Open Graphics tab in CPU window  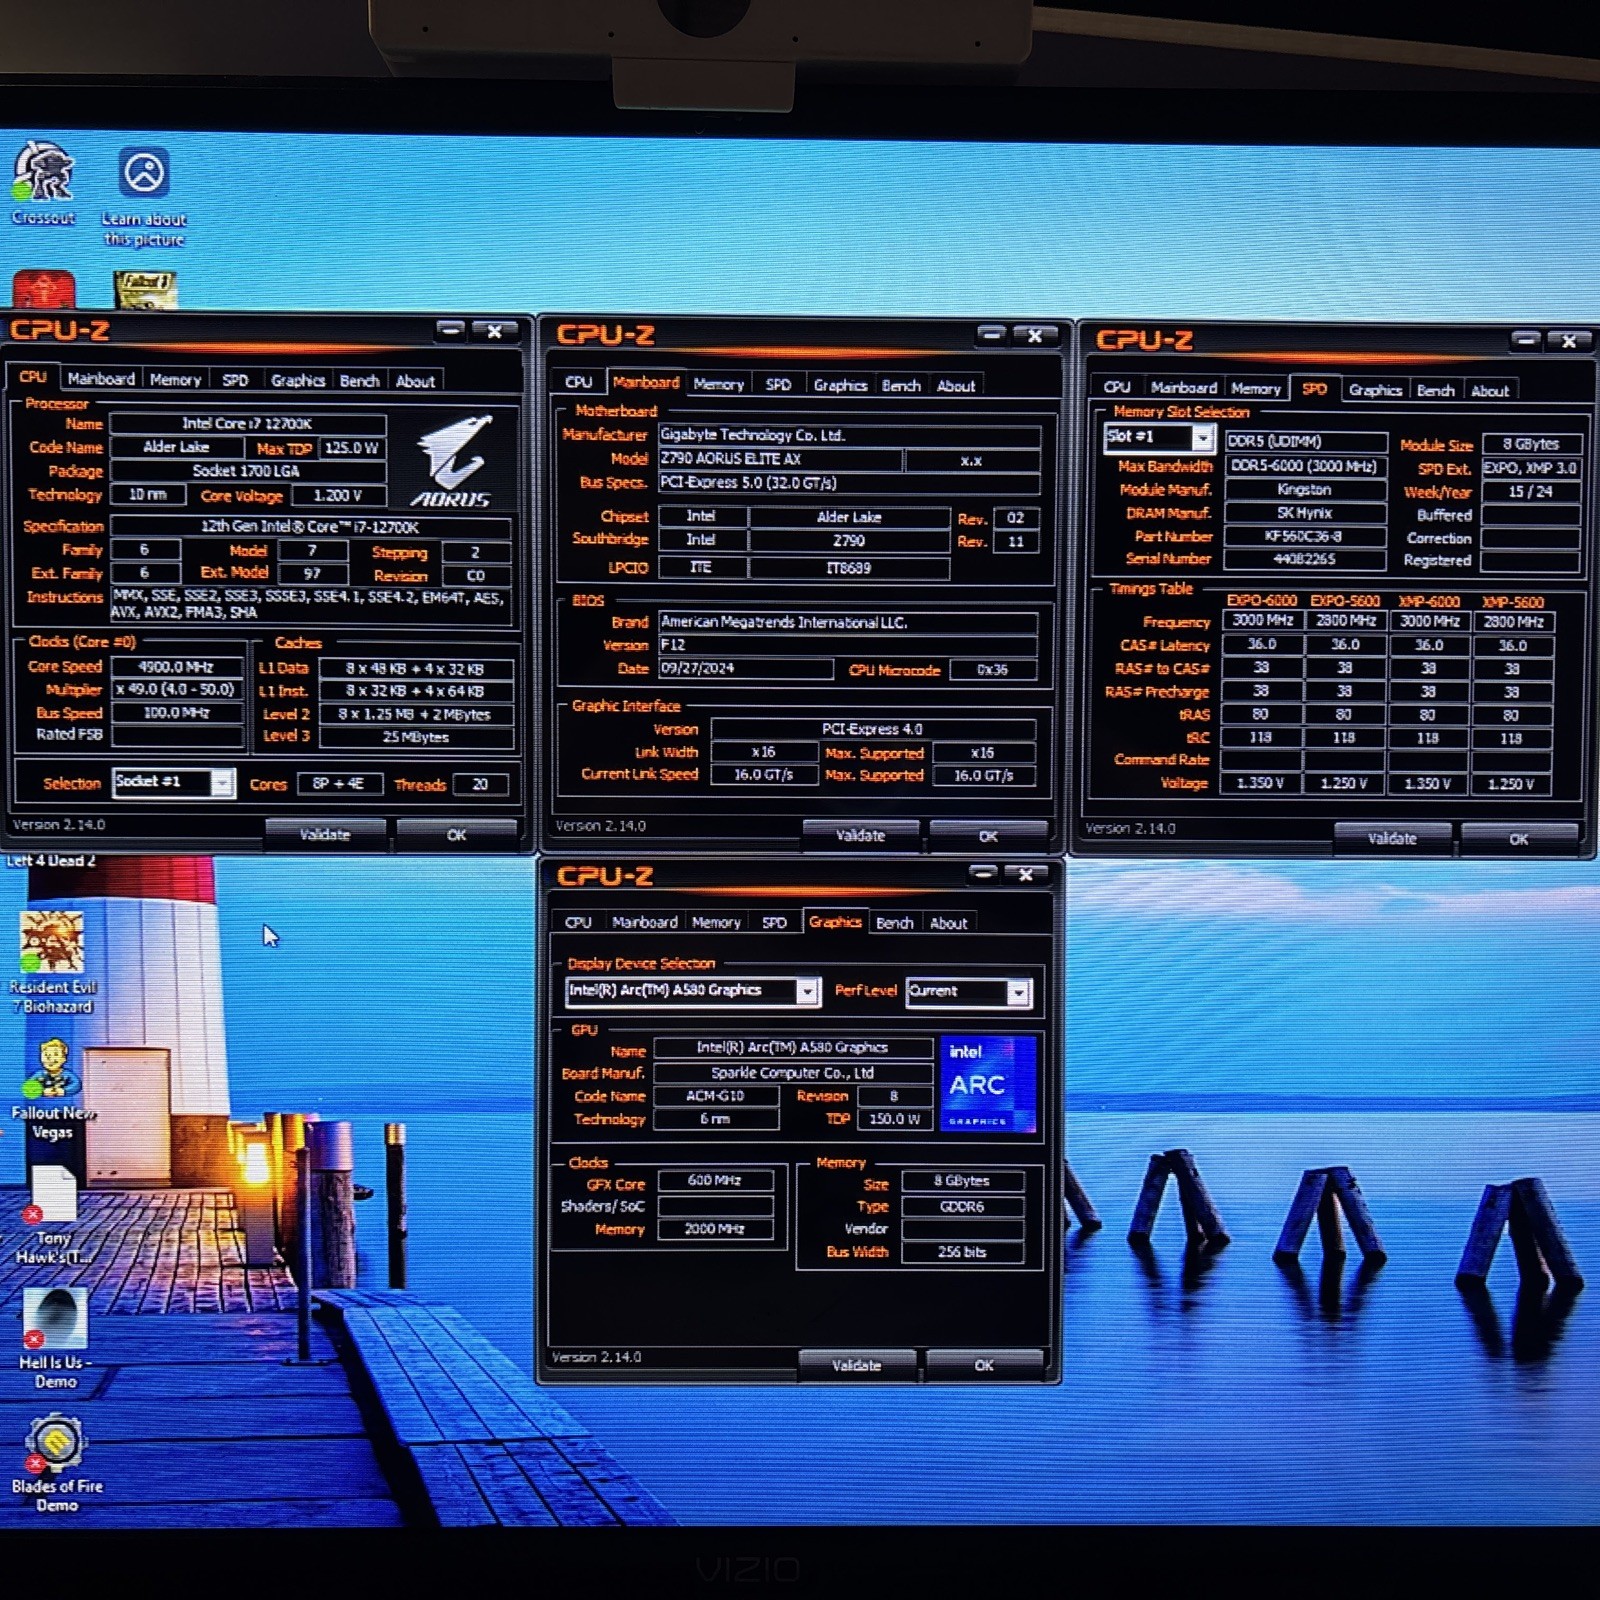(298, 381)
